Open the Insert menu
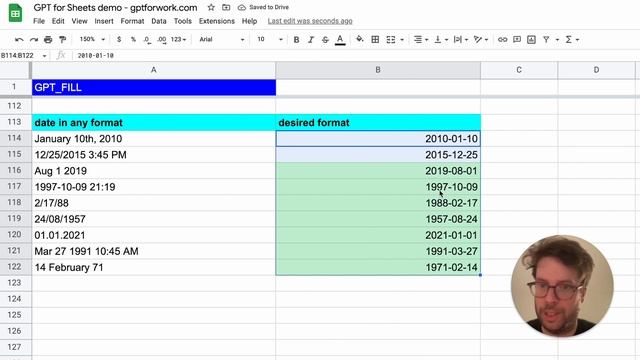 [104, 21]
